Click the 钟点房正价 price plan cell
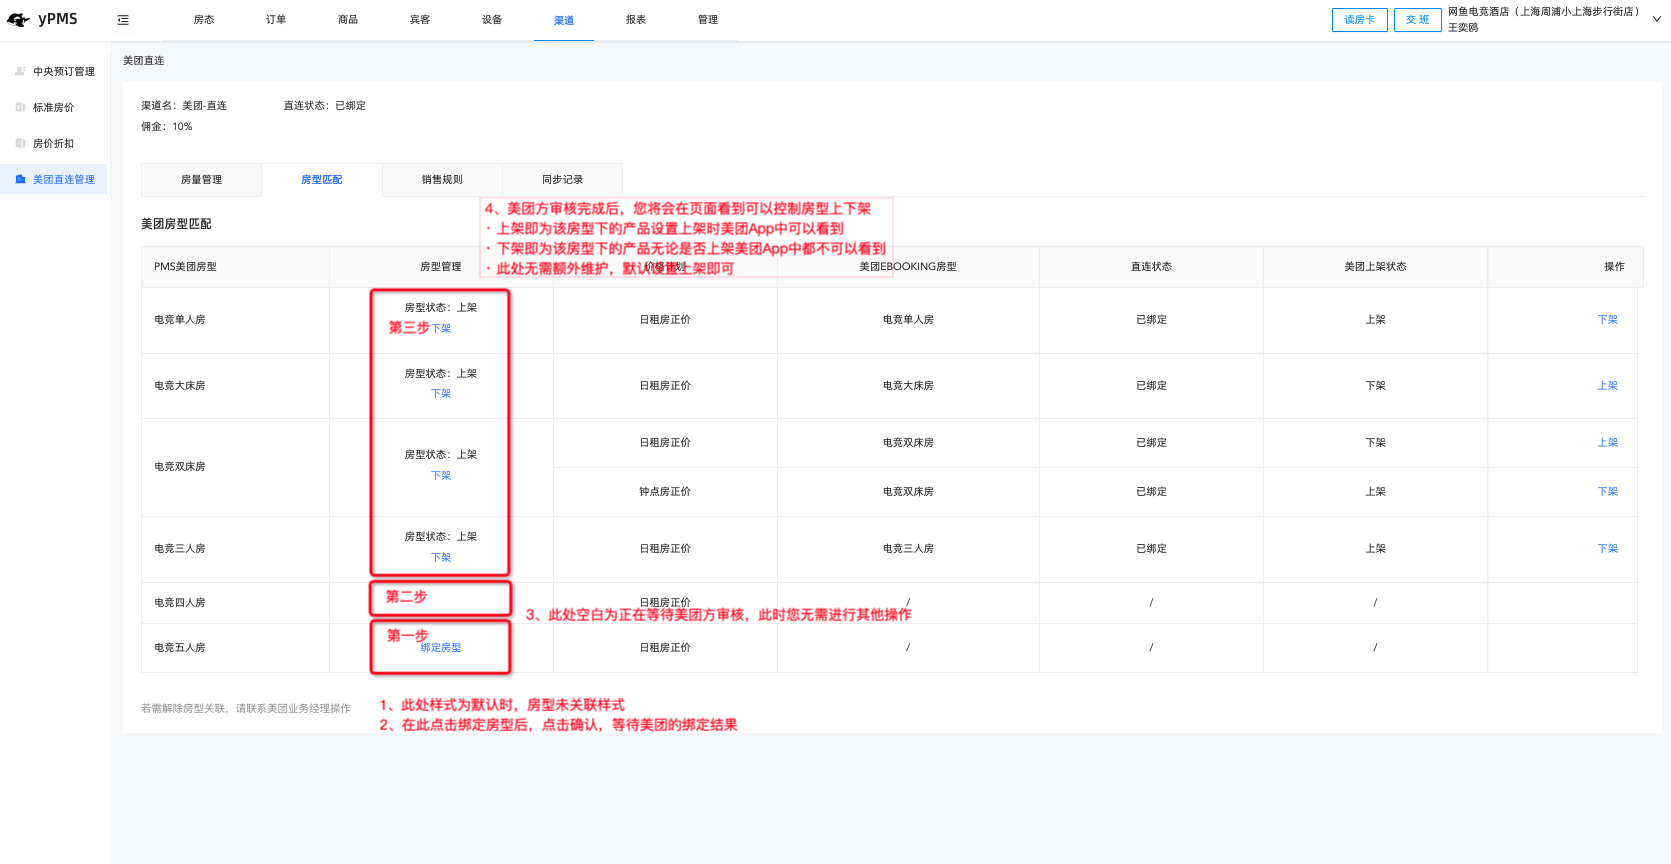The height and width of the screenshot is (864, 1671). pyautogui.click(x=665, y=492)
